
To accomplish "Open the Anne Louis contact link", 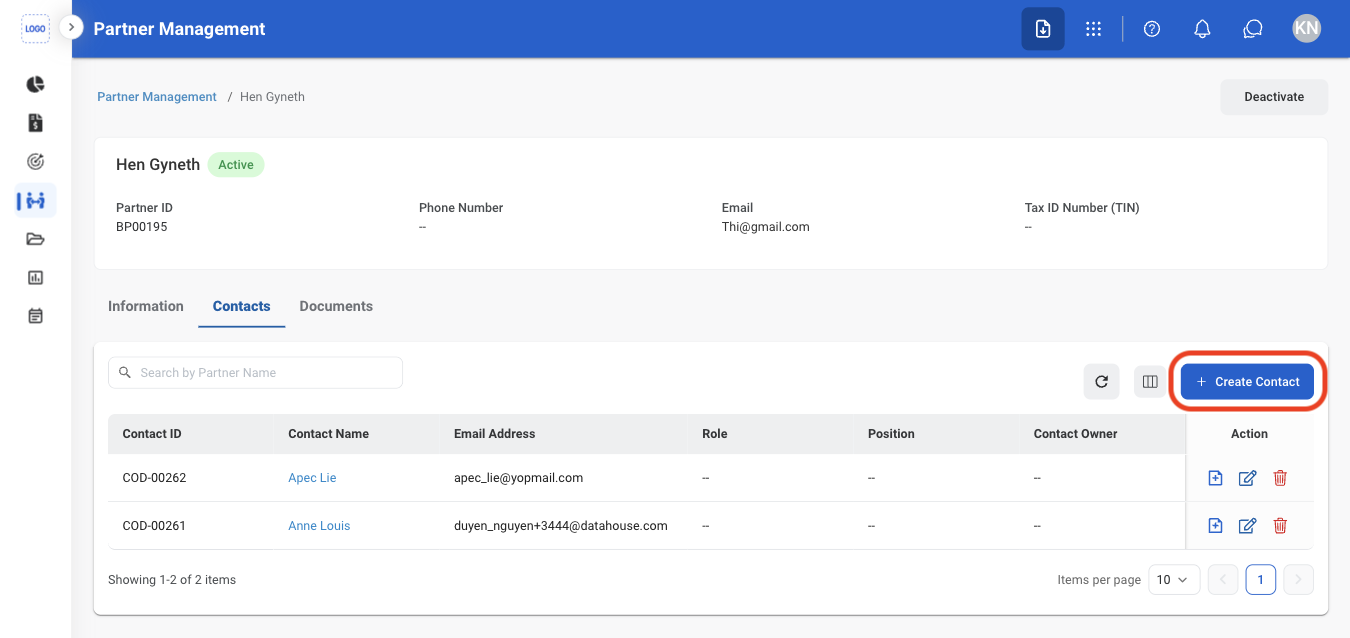I will coord(319,526).
